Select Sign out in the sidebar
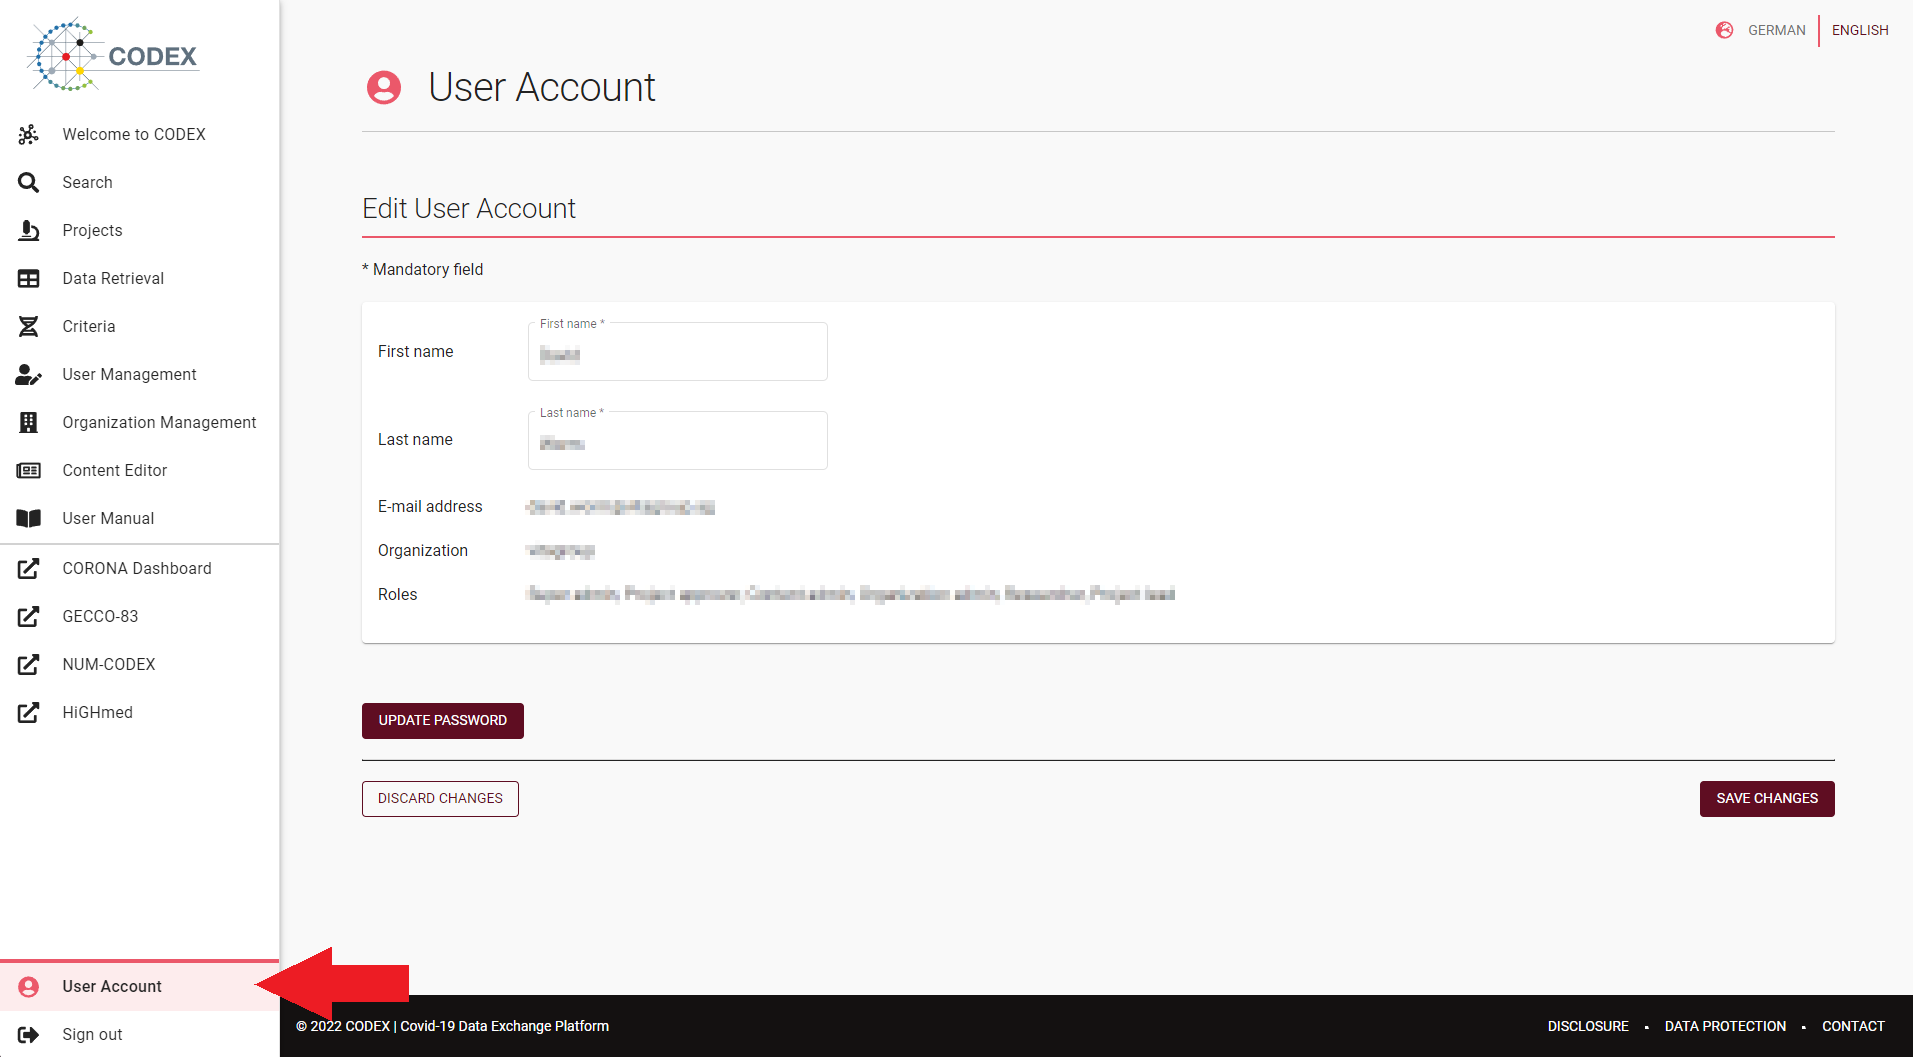The width and height of the screenshot is (1913, 1057). tap(139, 1034)
